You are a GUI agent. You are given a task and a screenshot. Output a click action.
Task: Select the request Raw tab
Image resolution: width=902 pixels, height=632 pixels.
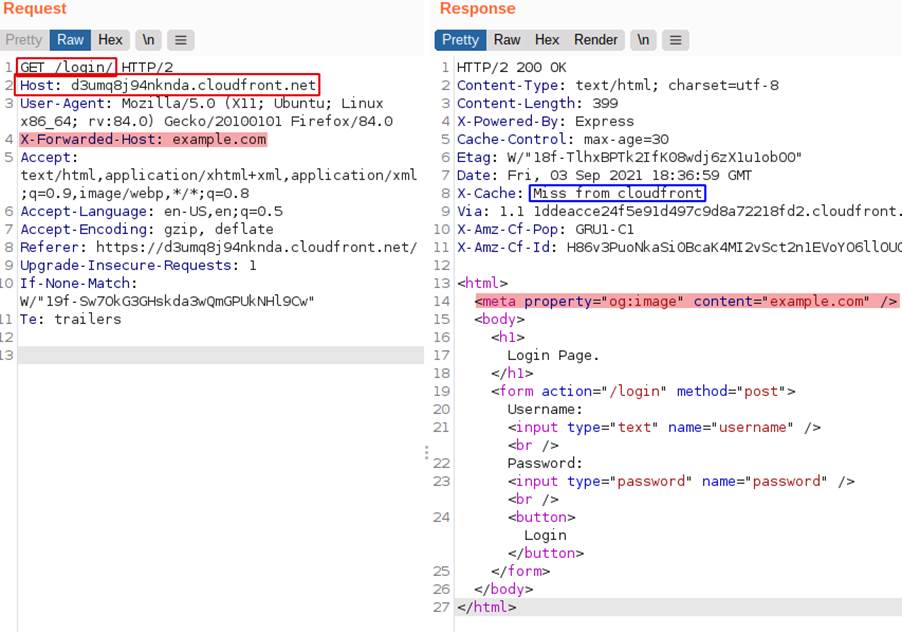70,40
